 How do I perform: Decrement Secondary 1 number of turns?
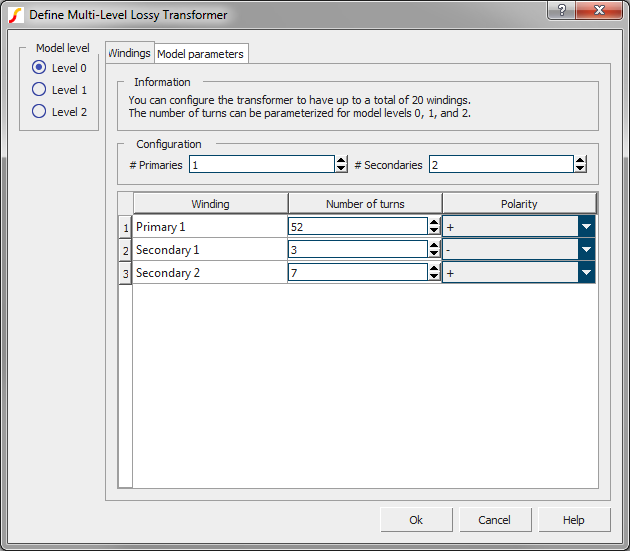(434, 254)
